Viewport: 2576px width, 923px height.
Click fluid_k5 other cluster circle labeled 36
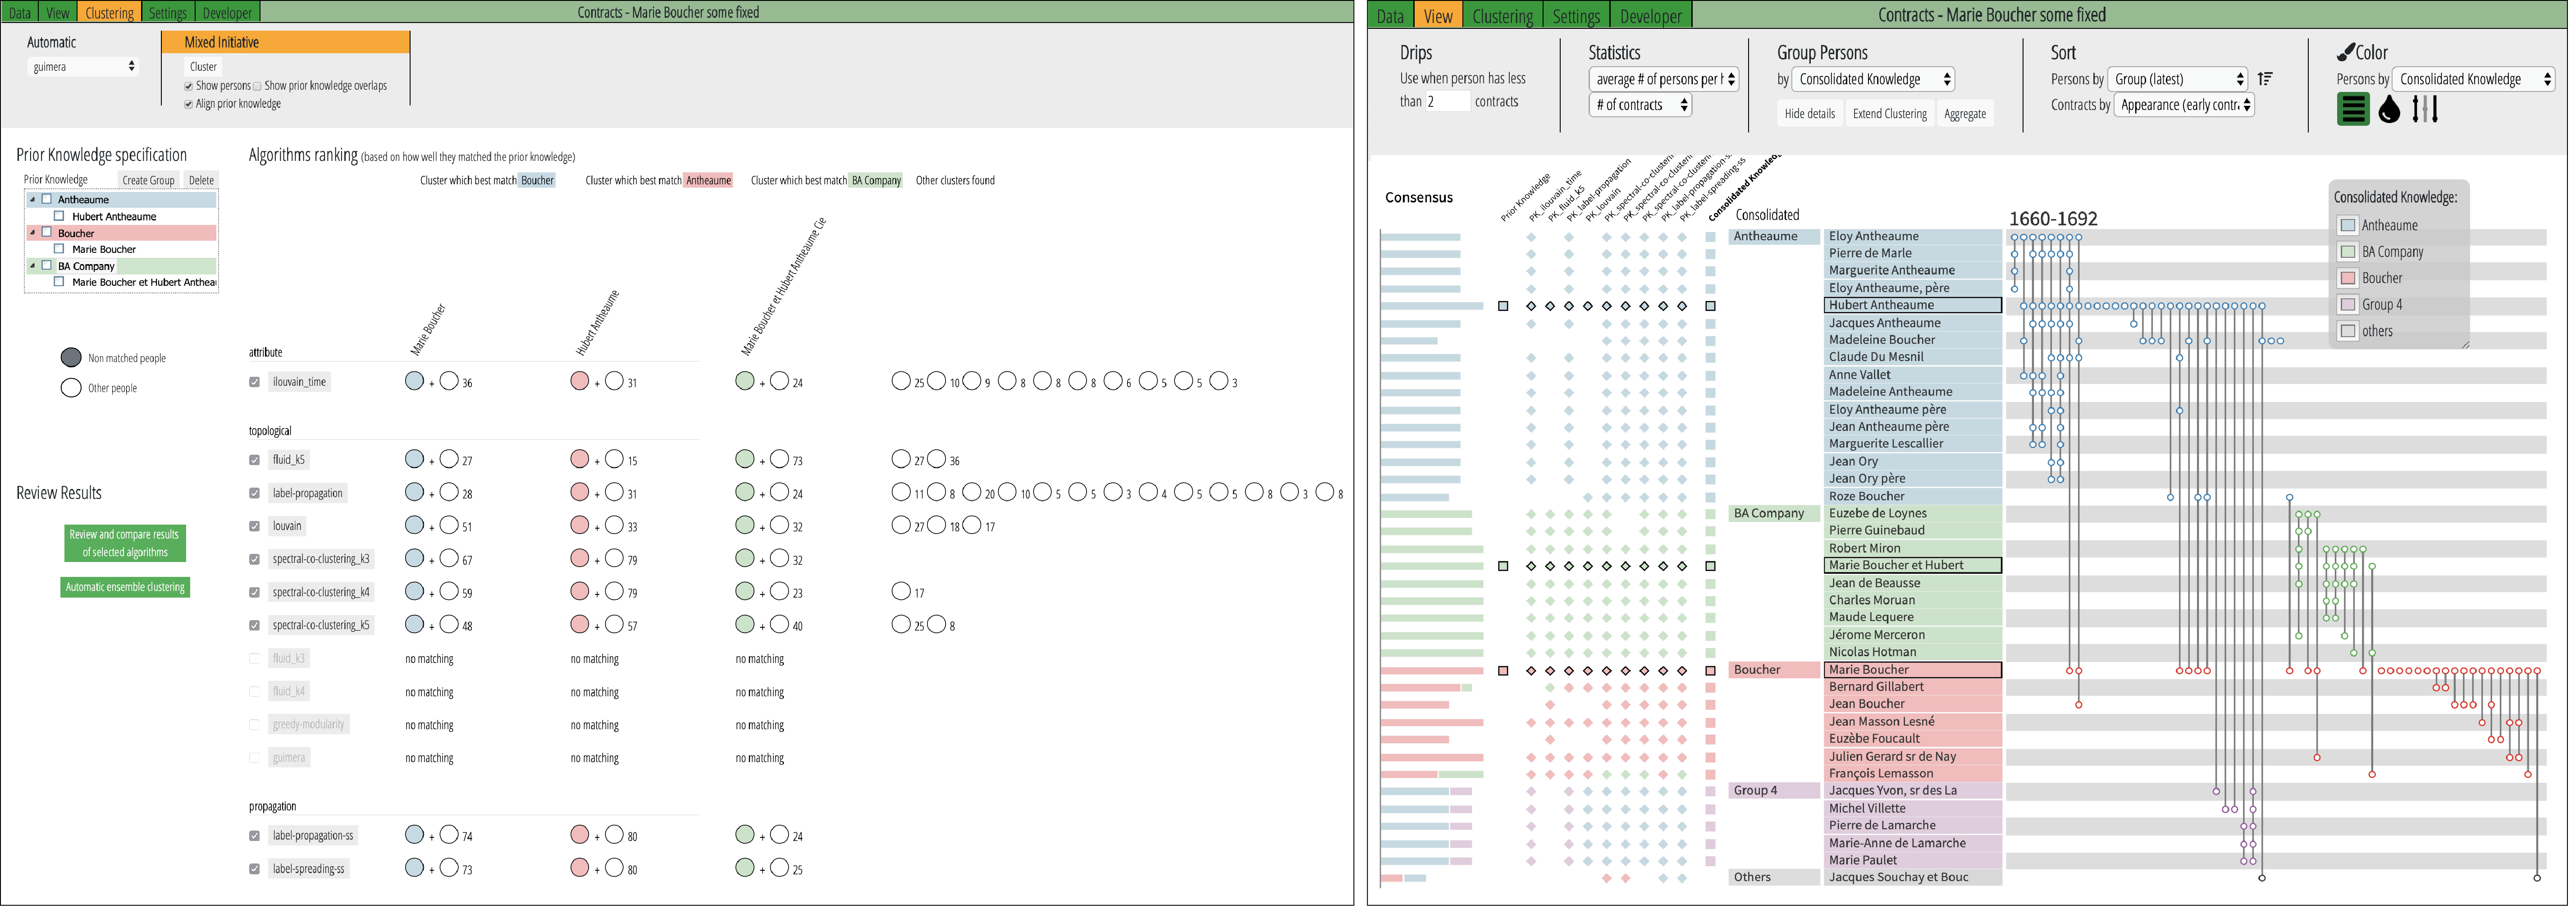(936, 459)
